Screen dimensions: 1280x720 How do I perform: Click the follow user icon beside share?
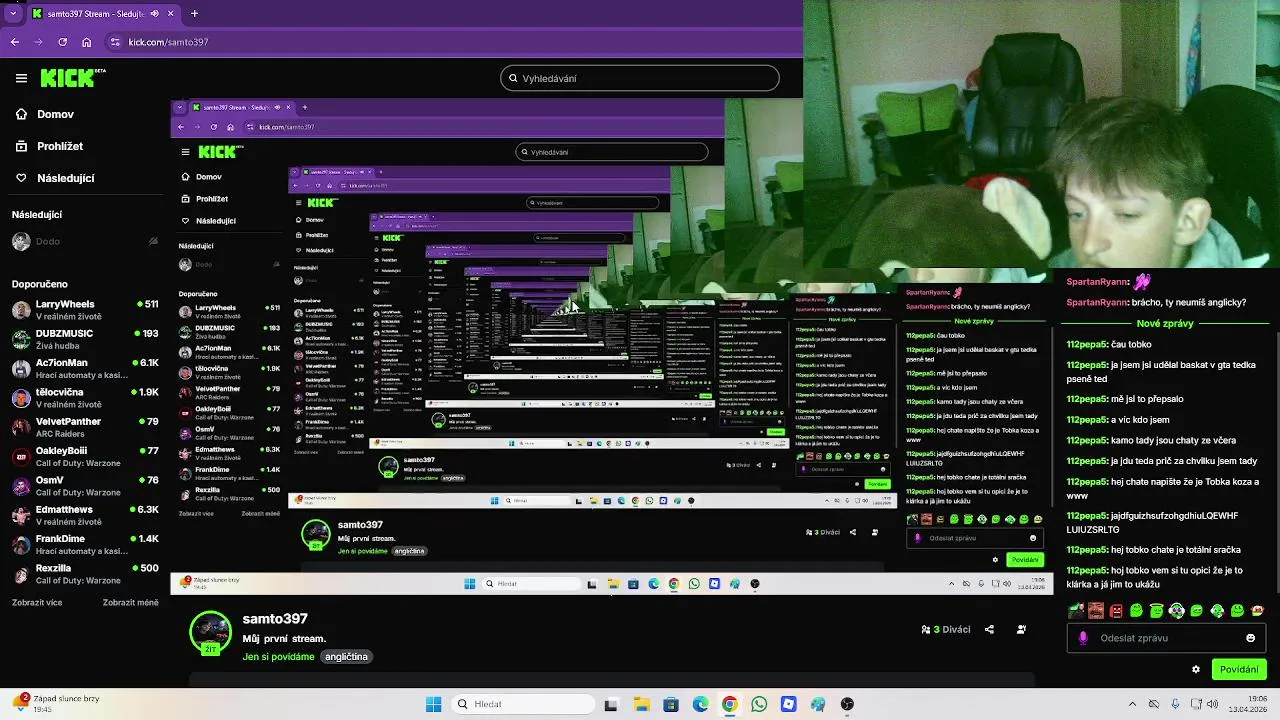point(1021,630)
